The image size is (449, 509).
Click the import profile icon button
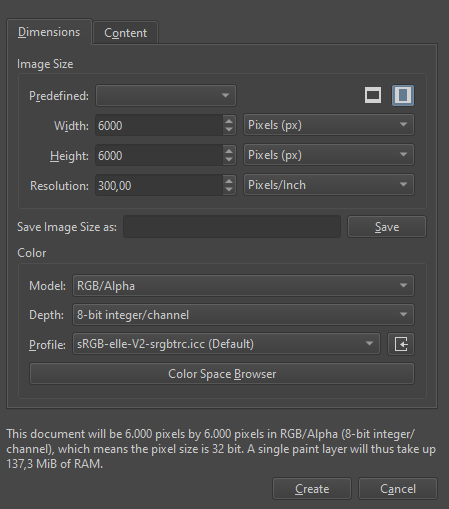401,344
